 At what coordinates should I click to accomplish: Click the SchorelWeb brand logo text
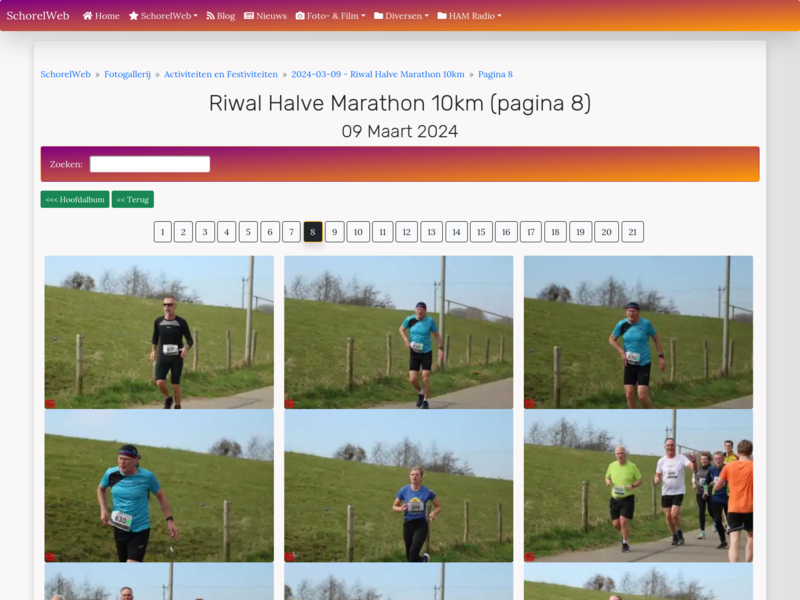[x=38, y=16]
